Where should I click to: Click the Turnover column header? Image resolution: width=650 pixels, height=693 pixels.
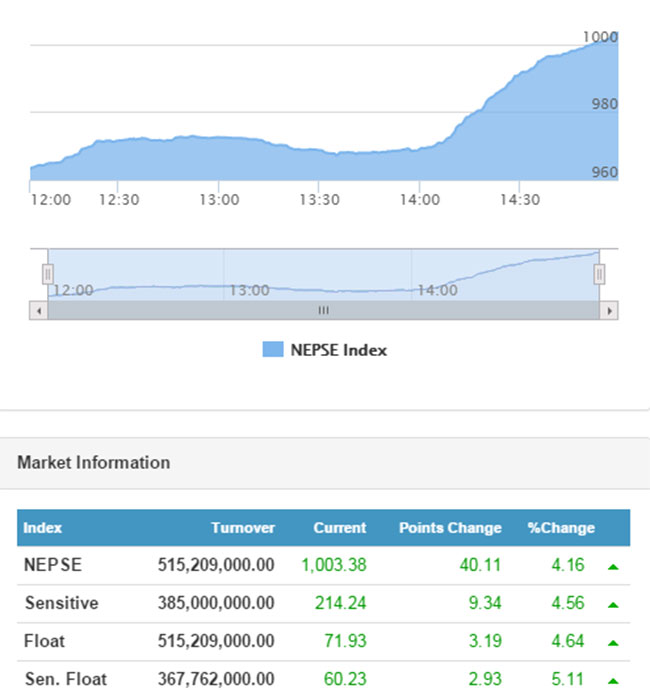pos(243,528)
